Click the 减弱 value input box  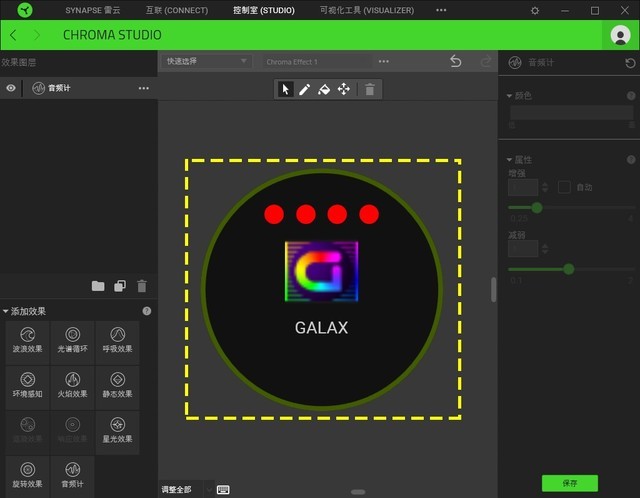tap(523, 249)
